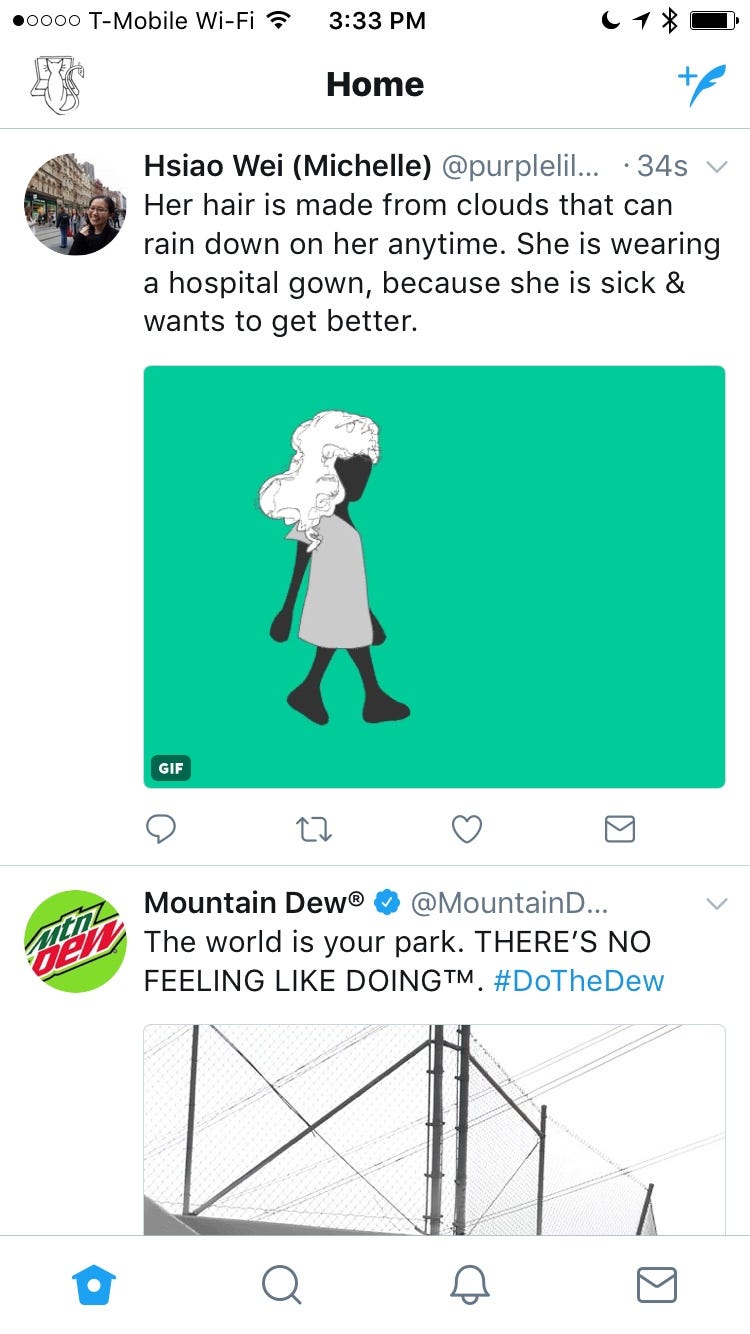Tap the Mountain Dew verified badge
Viewport: 750px width, 1334px height.
(387, 903)
